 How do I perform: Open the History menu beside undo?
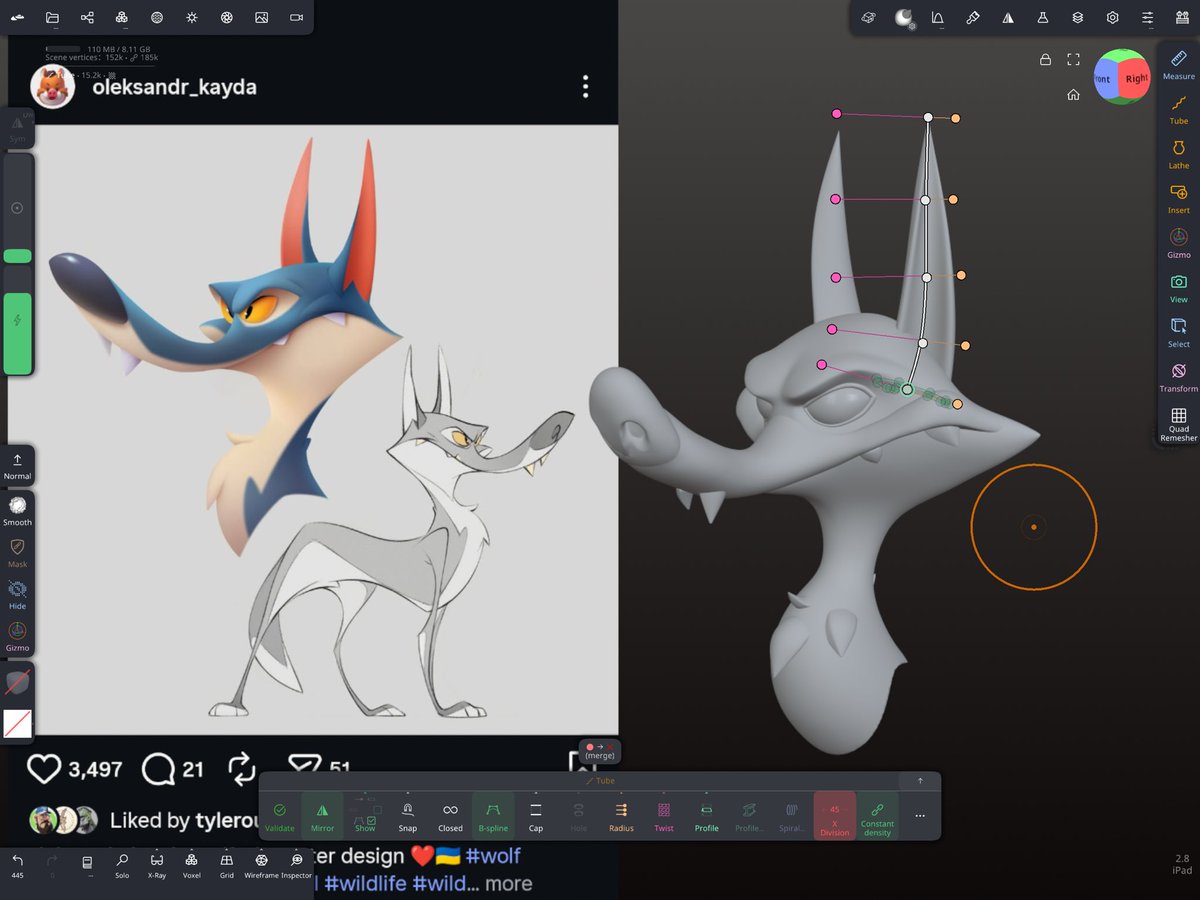pos(87,865)
